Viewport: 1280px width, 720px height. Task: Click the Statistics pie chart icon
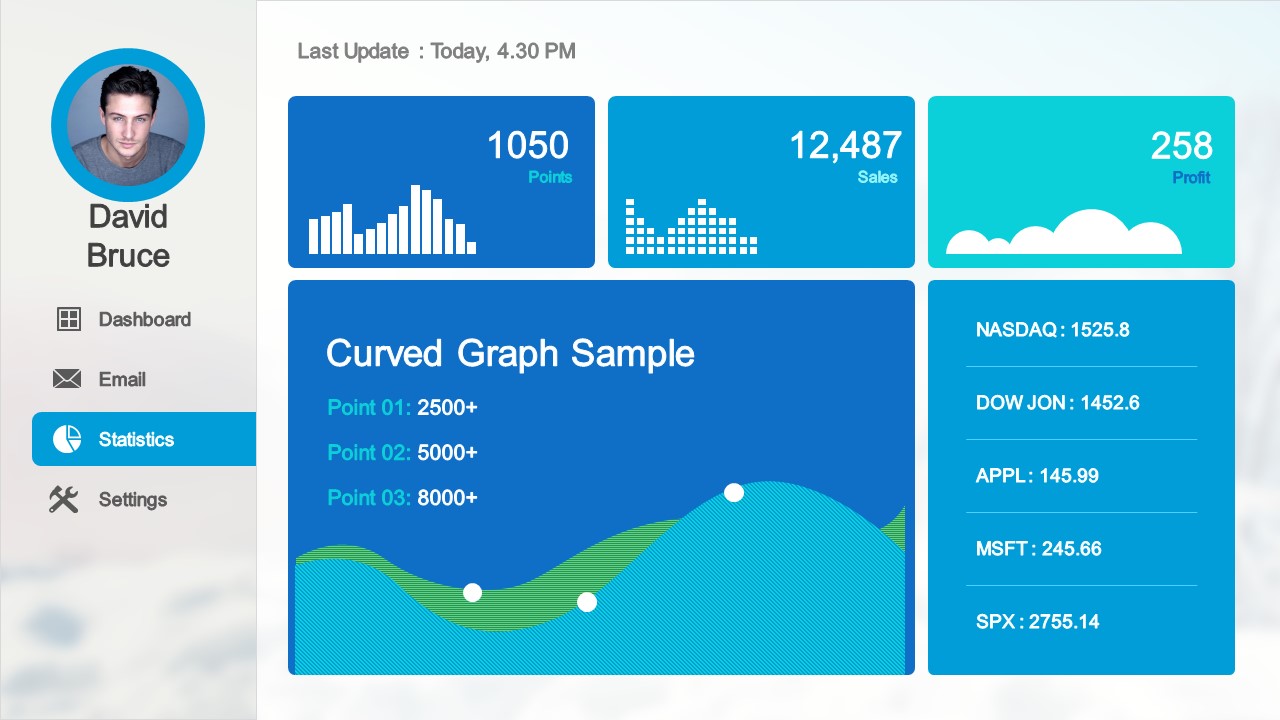pos(67,439)
